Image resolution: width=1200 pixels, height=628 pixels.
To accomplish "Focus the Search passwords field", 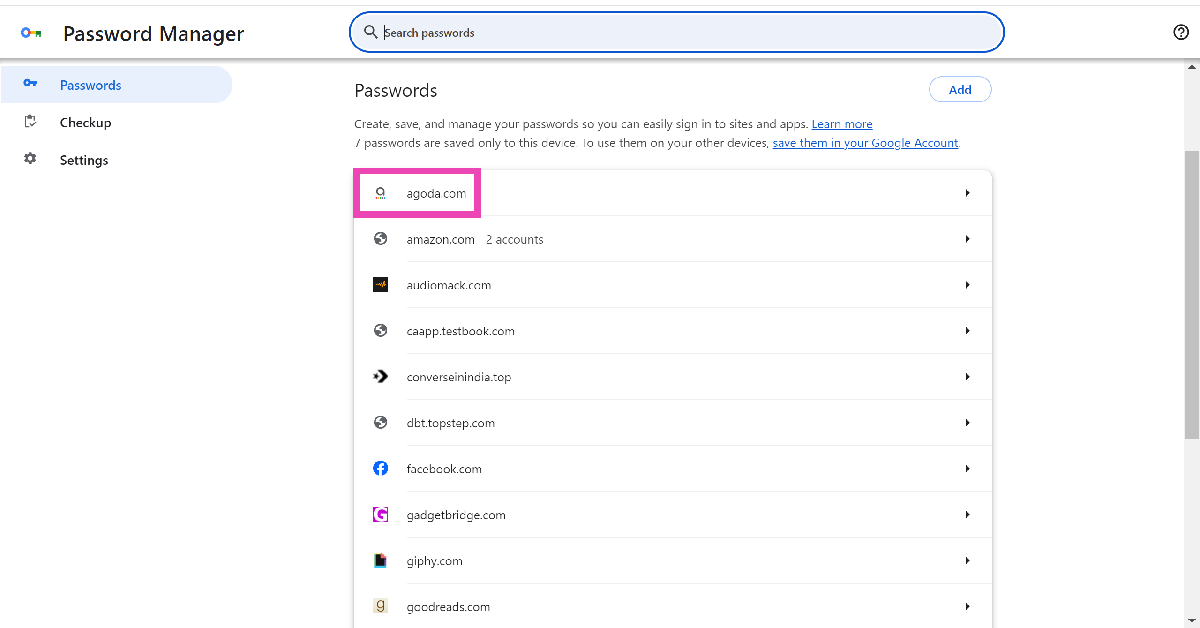I will (x=676, y=32).
